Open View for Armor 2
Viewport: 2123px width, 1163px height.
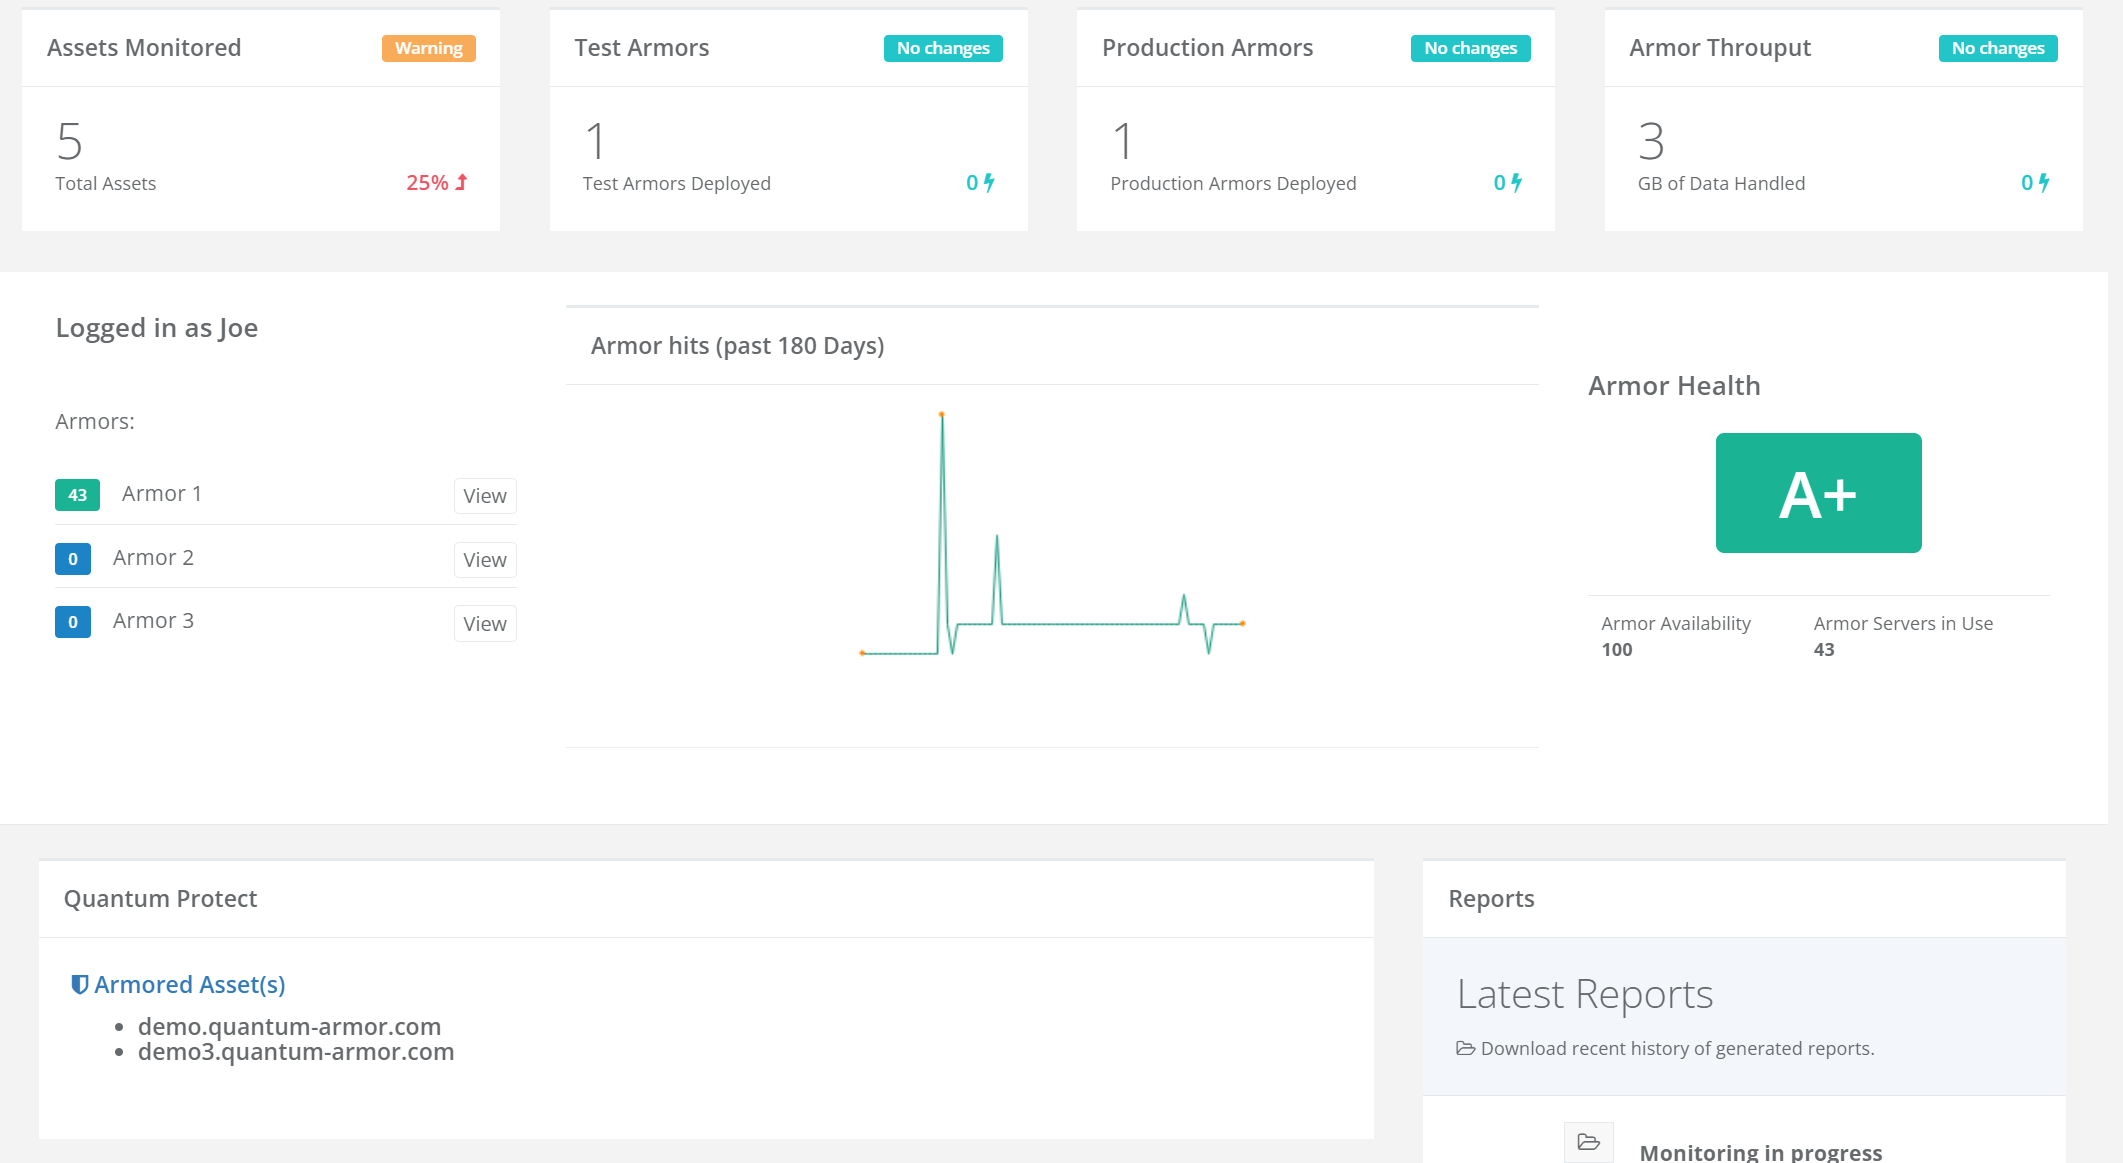485,560
